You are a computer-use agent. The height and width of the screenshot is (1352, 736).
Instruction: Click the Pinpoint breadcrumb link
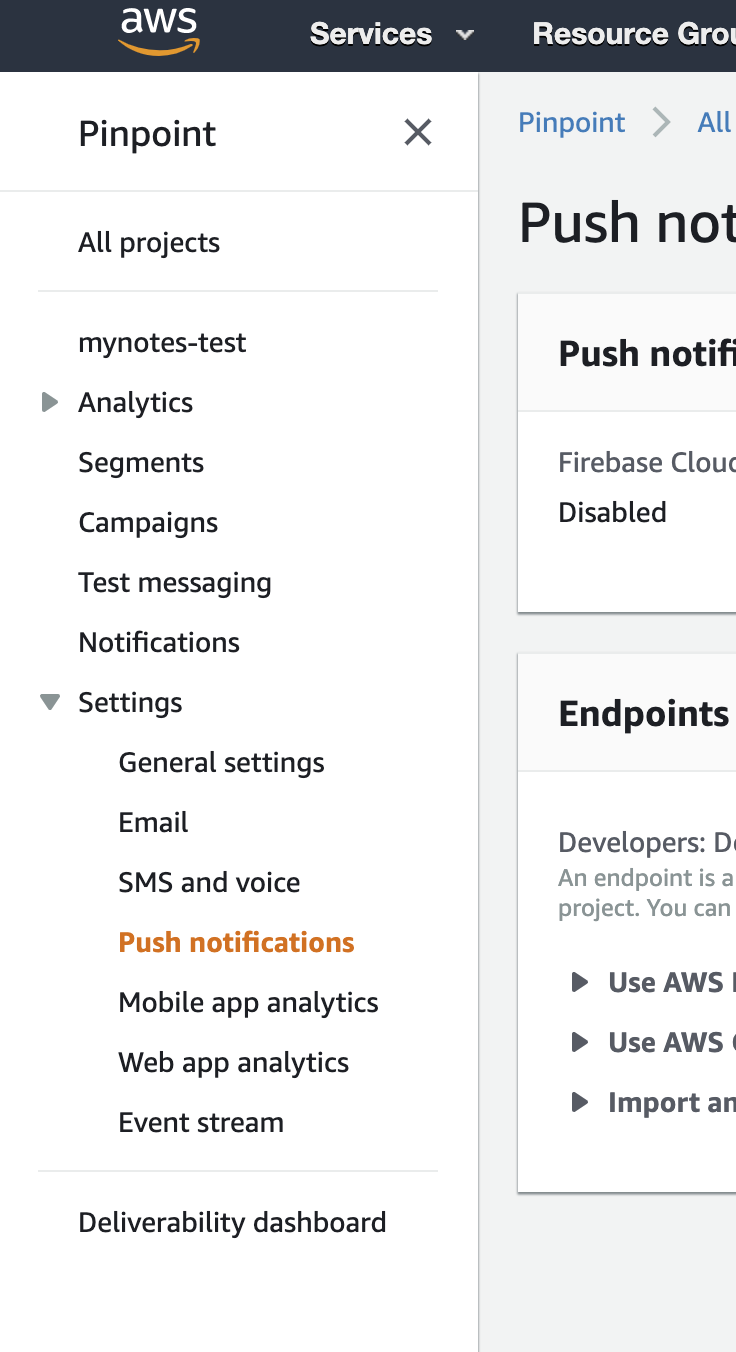point(571,122)
